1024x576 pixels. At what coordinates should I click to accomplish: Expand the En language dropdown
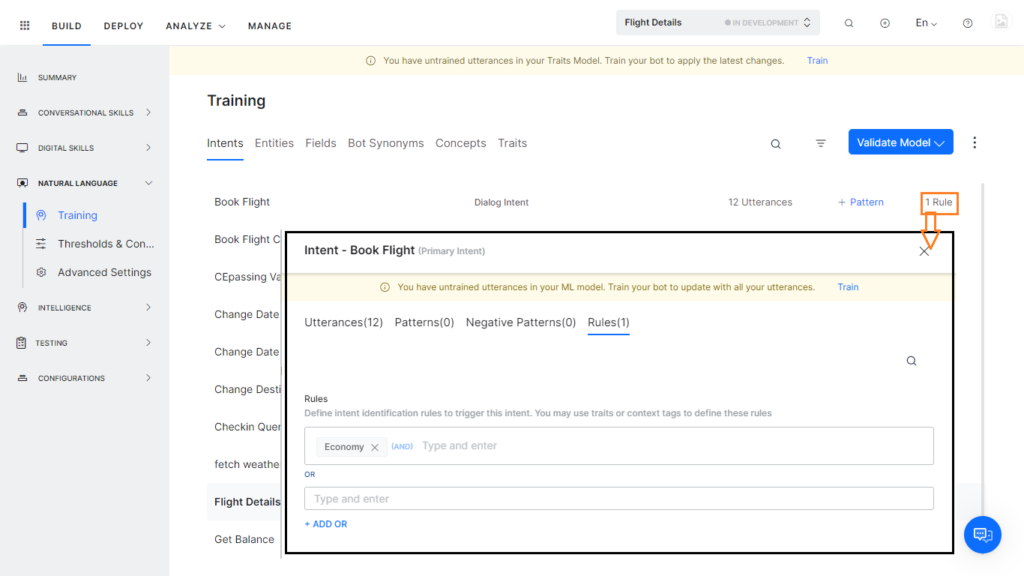pos(922,22)
